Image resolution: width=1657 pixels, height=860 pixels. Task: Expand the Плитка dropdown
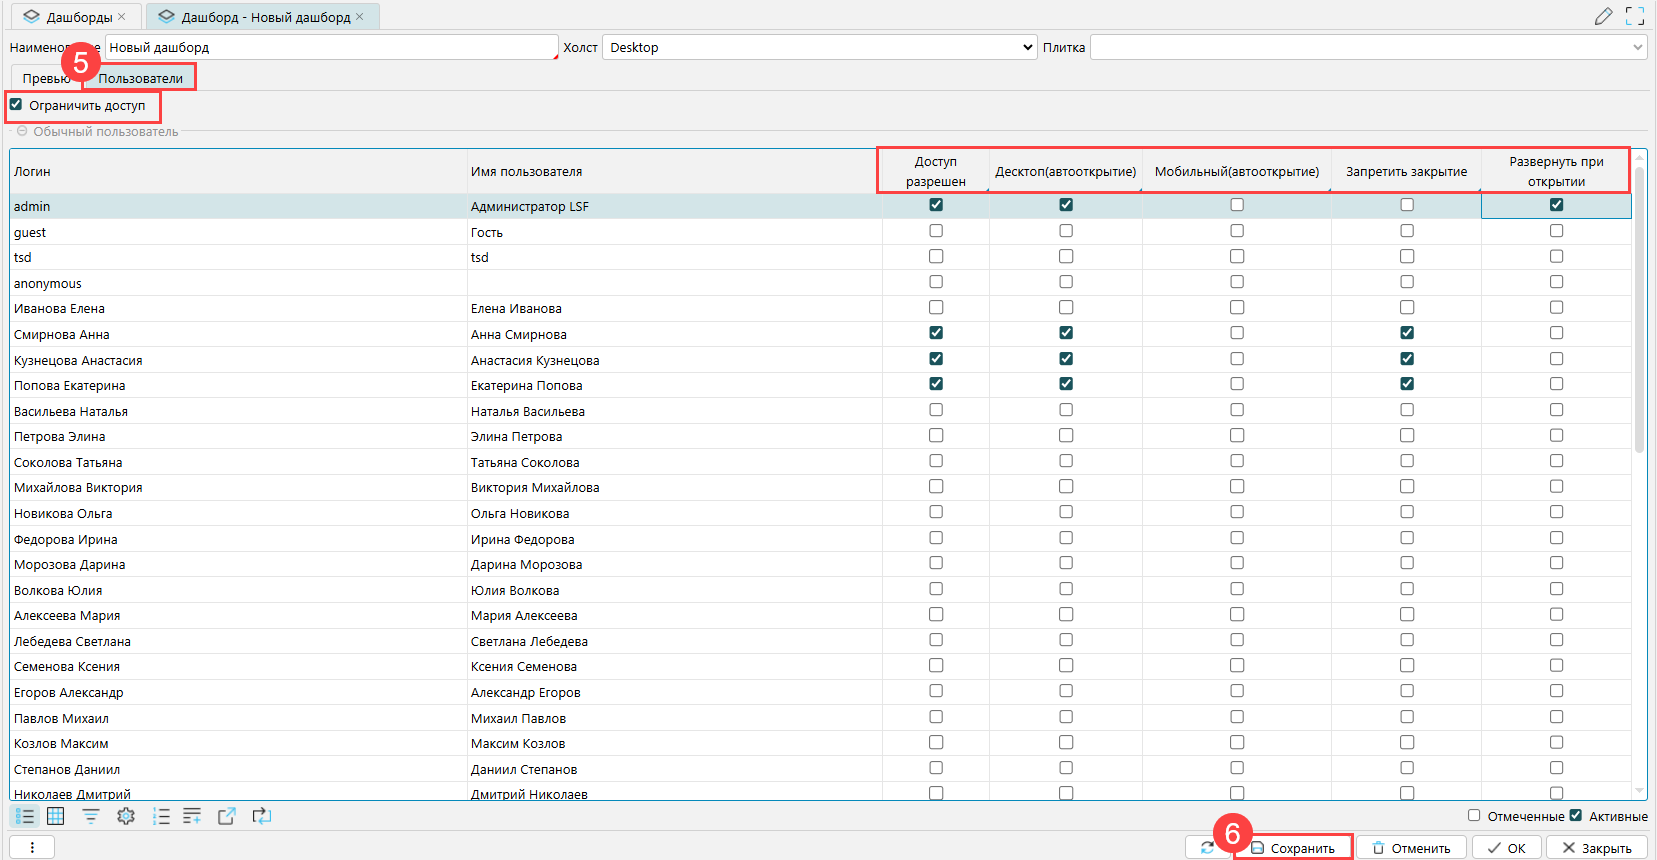1637,47
